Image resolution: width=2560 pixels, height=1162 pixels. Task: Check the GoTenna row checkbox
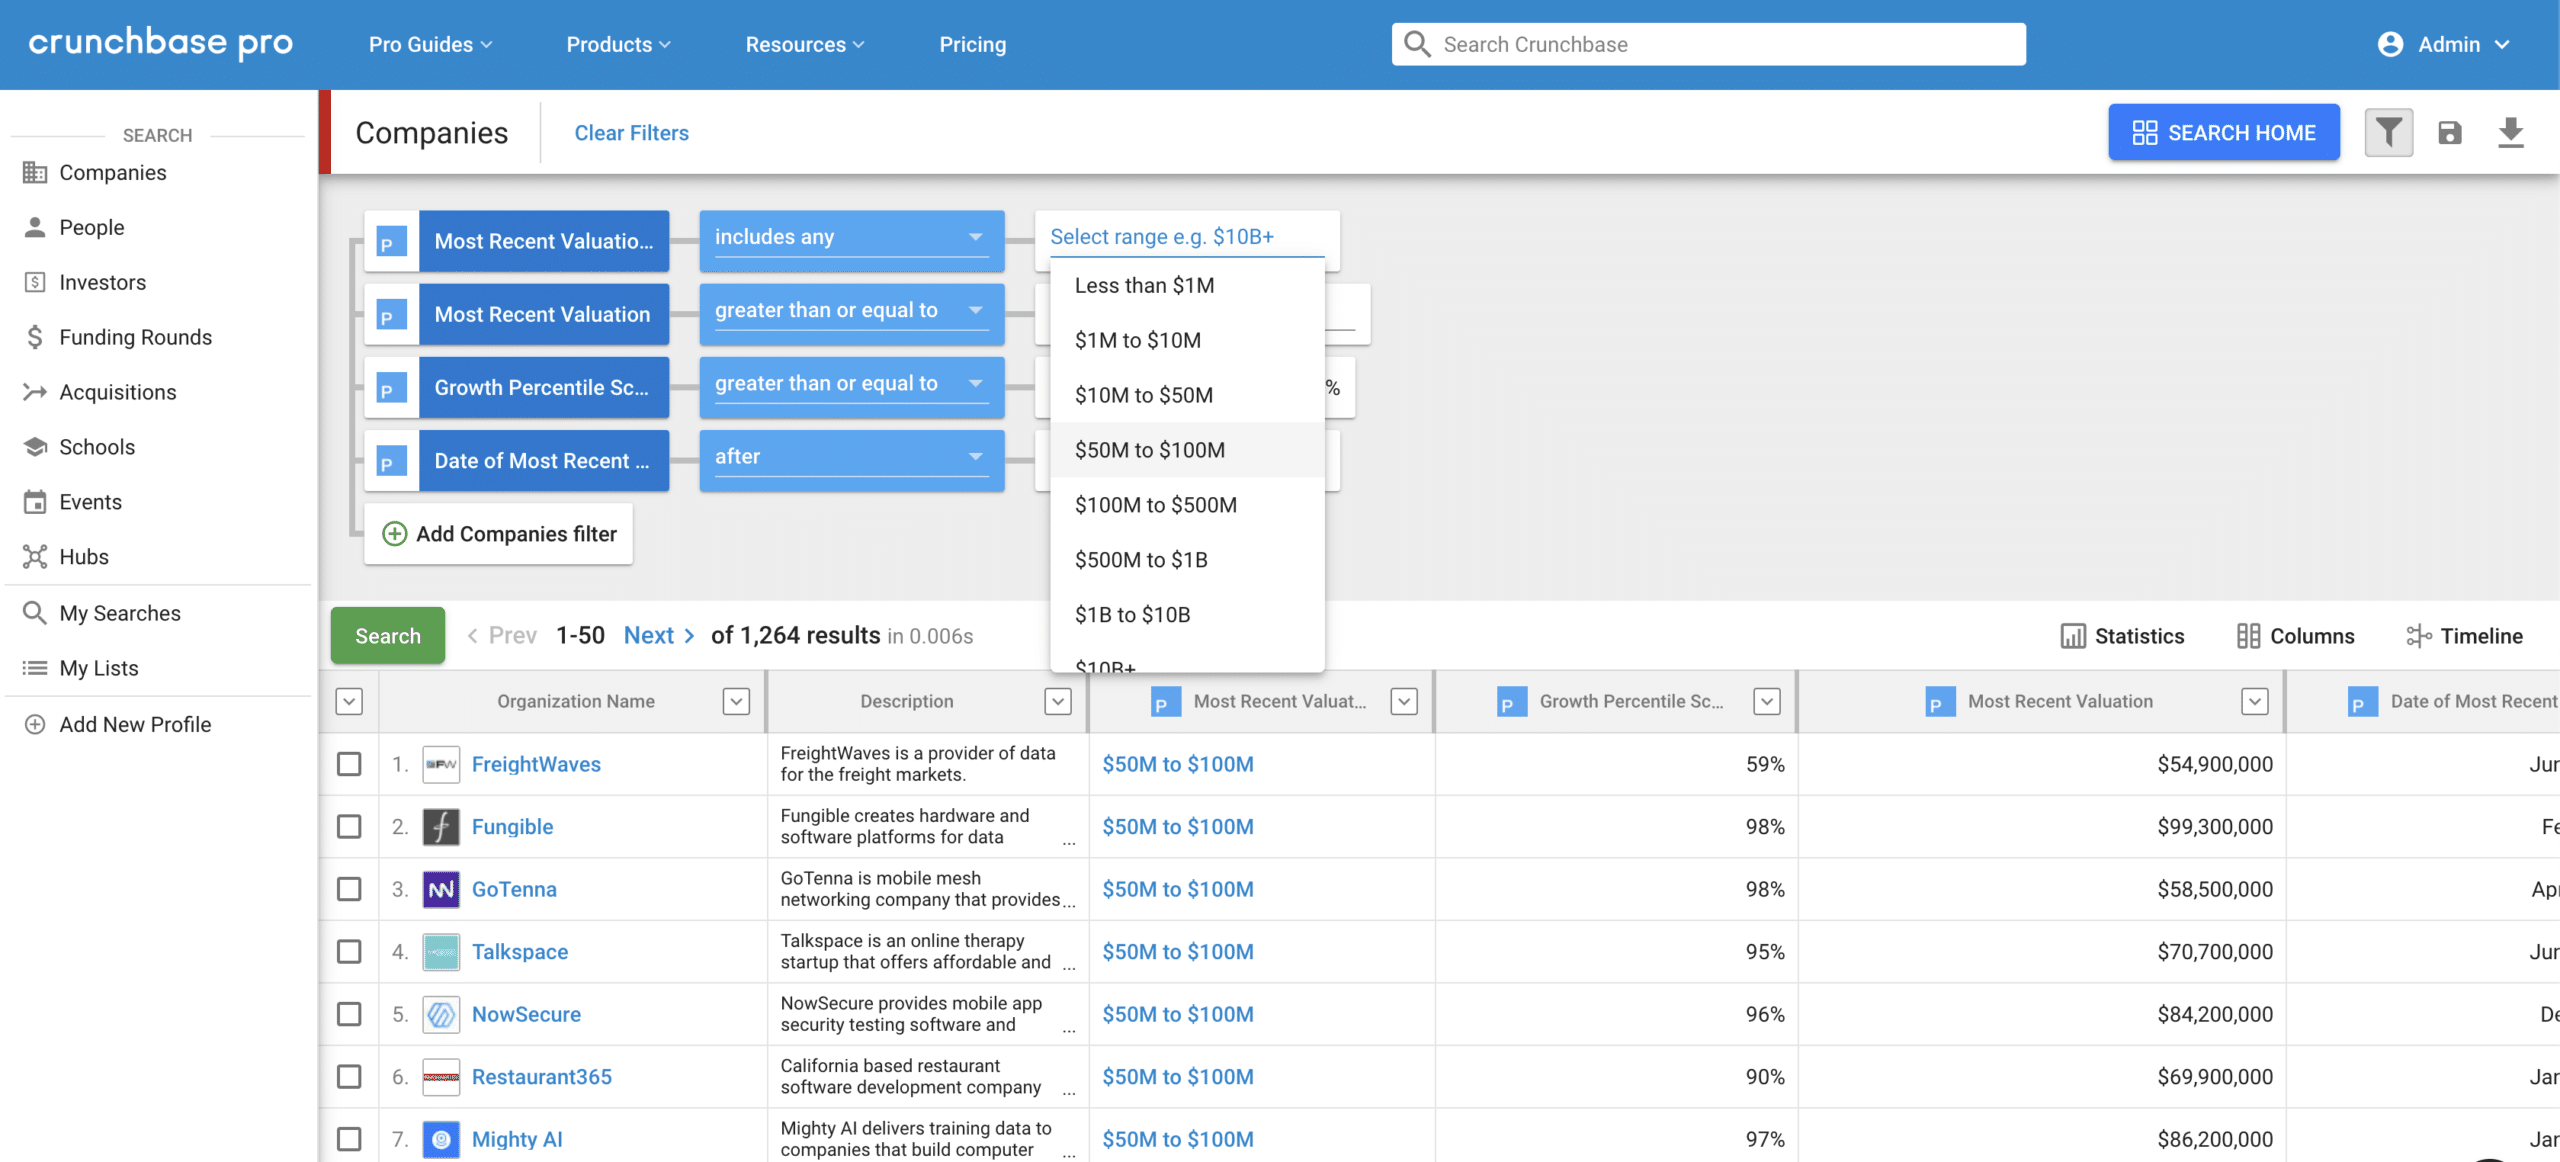tap(349, 889)
